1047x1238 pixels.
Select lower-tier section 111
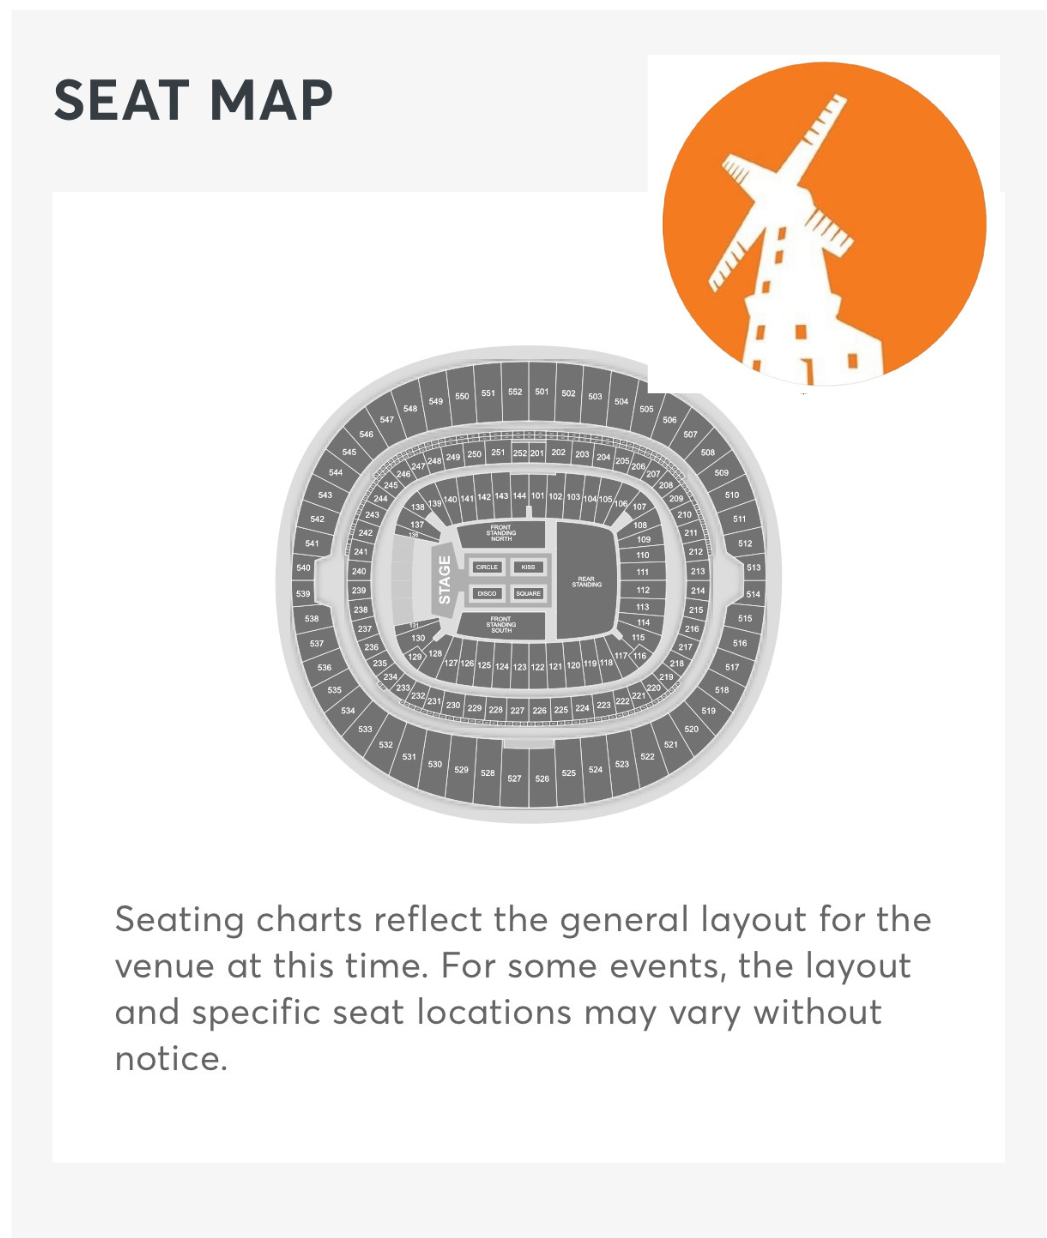click(642, 572)
